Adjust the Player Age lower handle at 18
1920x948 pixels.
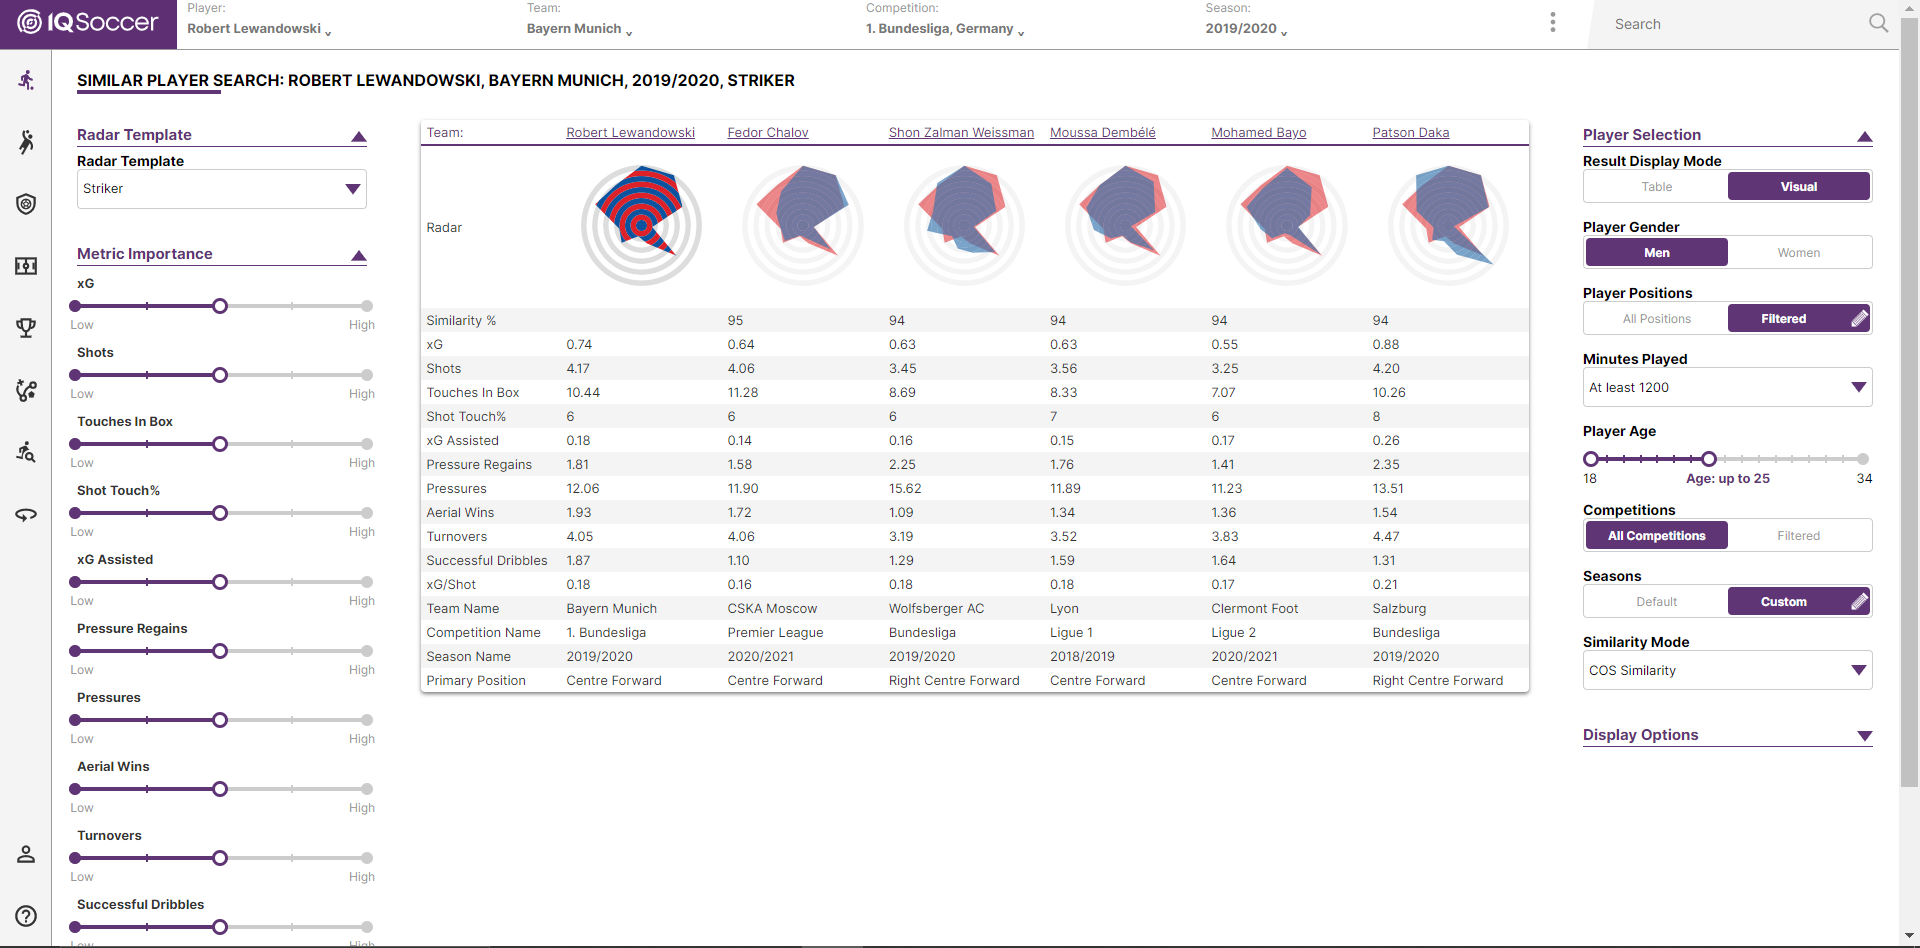(1590, 459)
